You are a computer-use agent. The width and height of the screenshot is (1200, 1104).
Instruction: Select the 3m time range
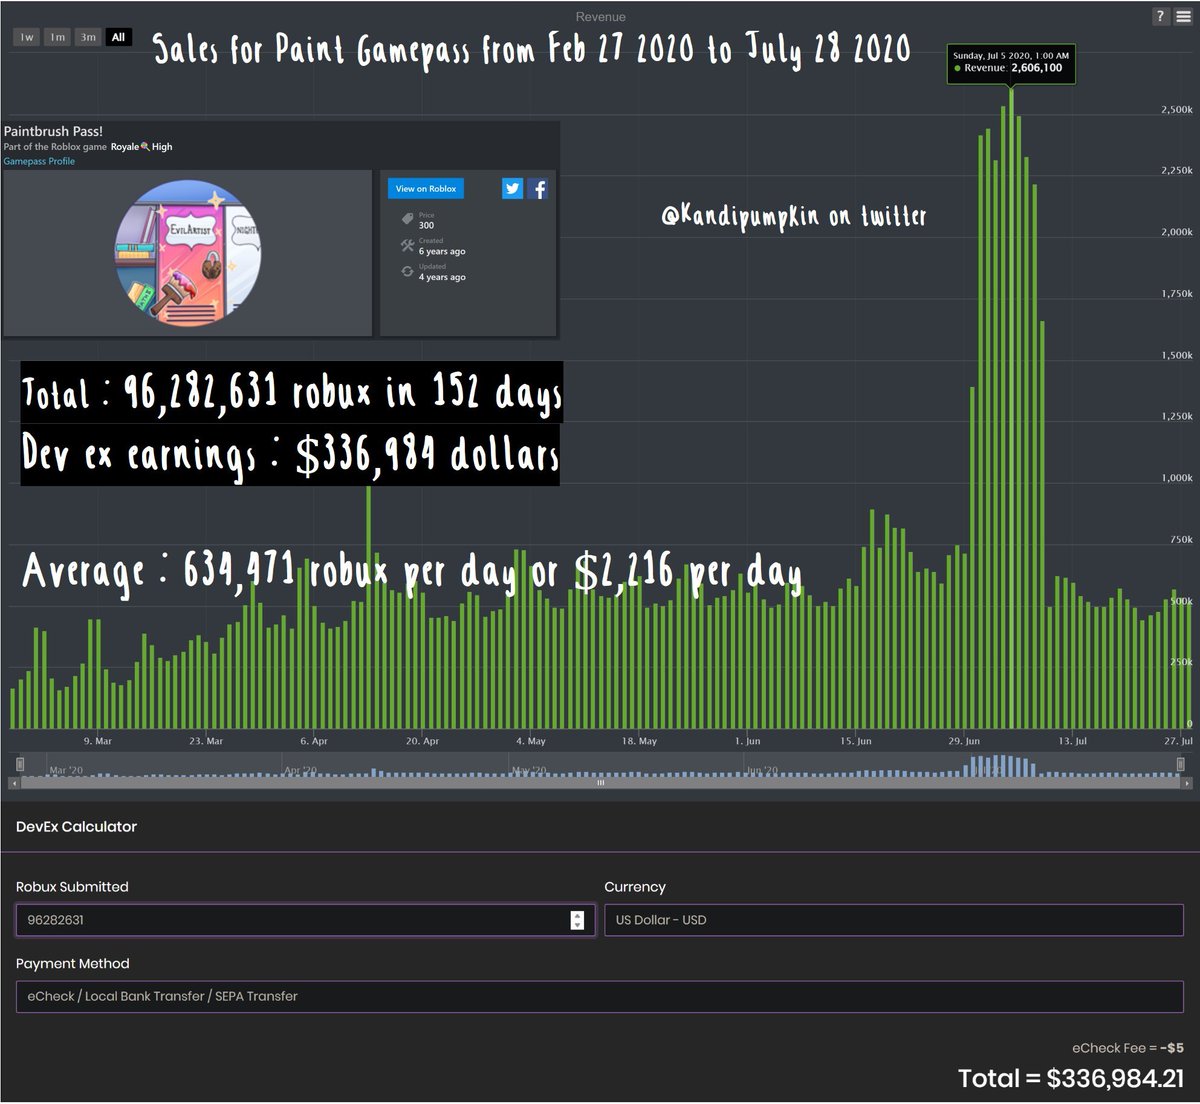click(x=88, y=37)
